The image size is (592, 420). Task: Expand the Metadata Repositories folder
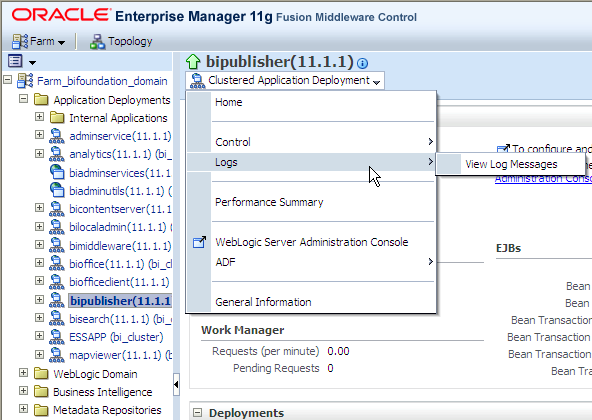(23, 409)
